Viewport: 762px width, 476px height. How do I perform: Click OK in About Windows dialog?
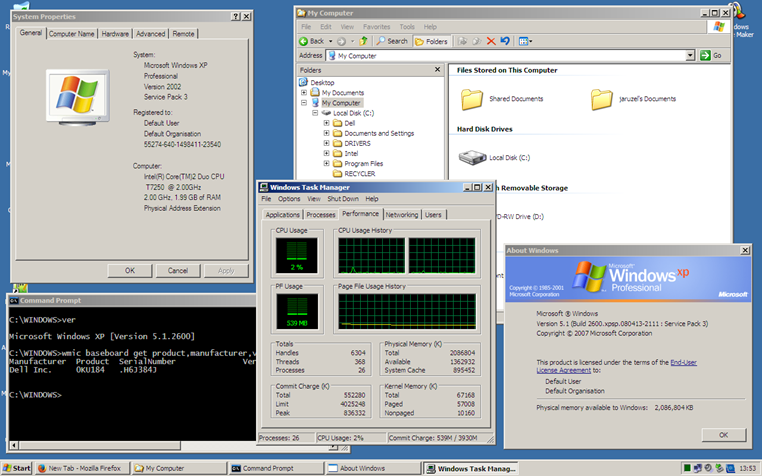(x=724, y=435)
